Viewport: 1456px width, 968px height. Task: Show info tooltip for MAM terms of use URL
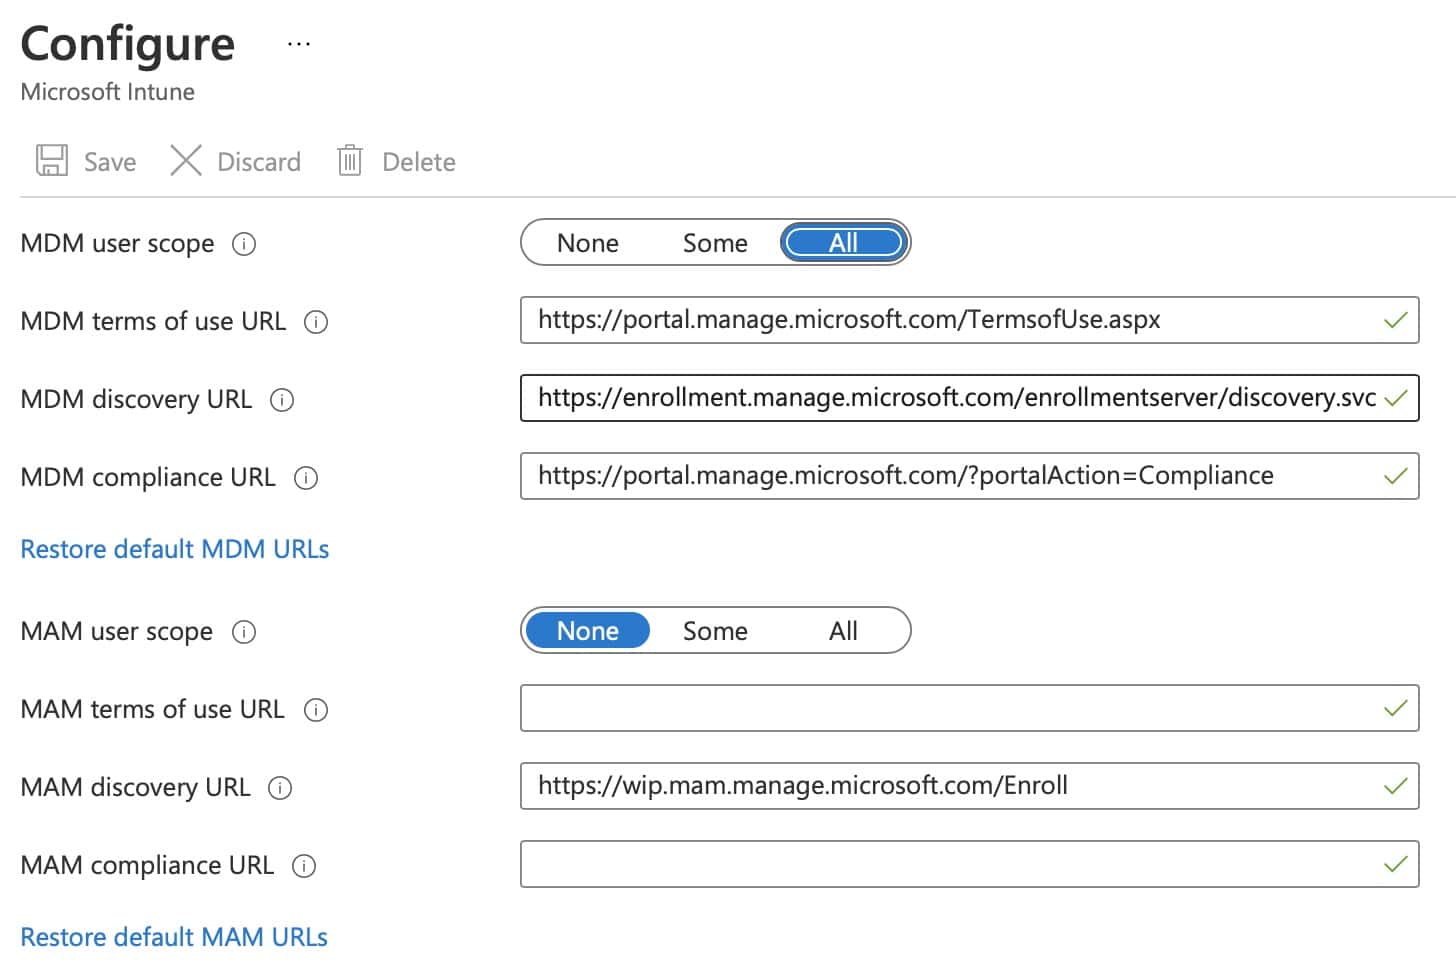[316, 710]
